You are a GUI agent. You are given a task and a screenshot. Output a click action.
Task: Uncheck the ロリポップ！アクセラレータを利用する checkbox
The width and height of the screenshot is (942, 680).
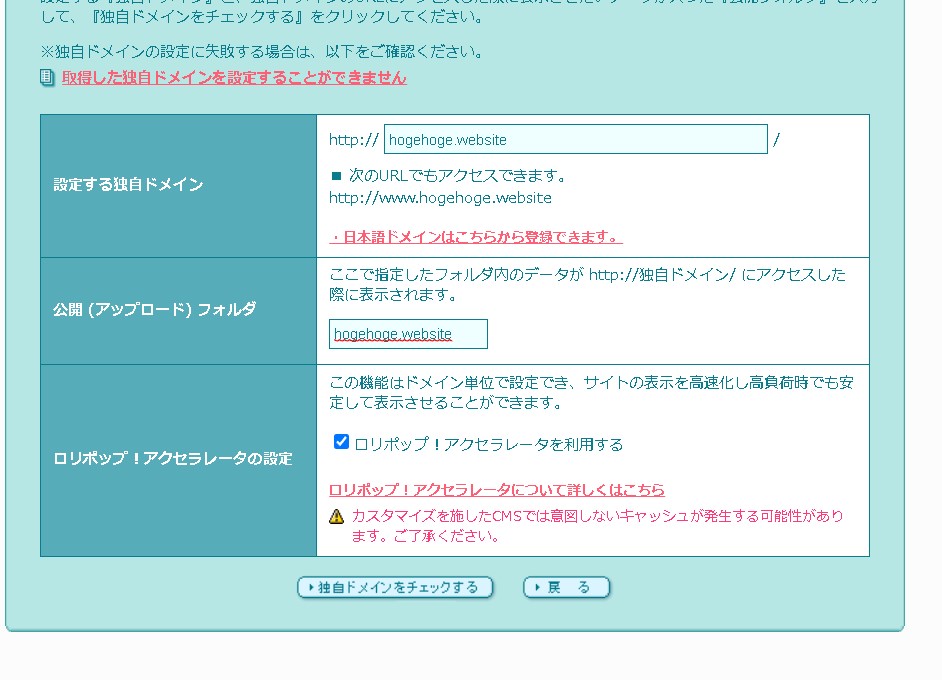point(341,442)
